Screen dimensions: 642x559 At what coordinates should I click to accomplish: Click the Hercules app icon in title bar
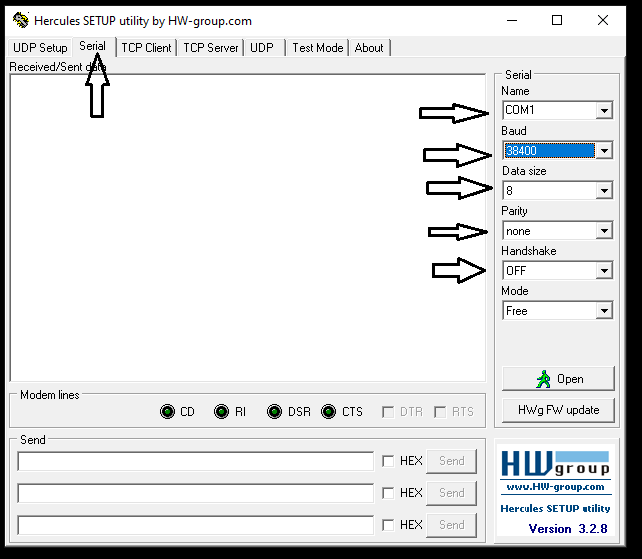[20, 20]
